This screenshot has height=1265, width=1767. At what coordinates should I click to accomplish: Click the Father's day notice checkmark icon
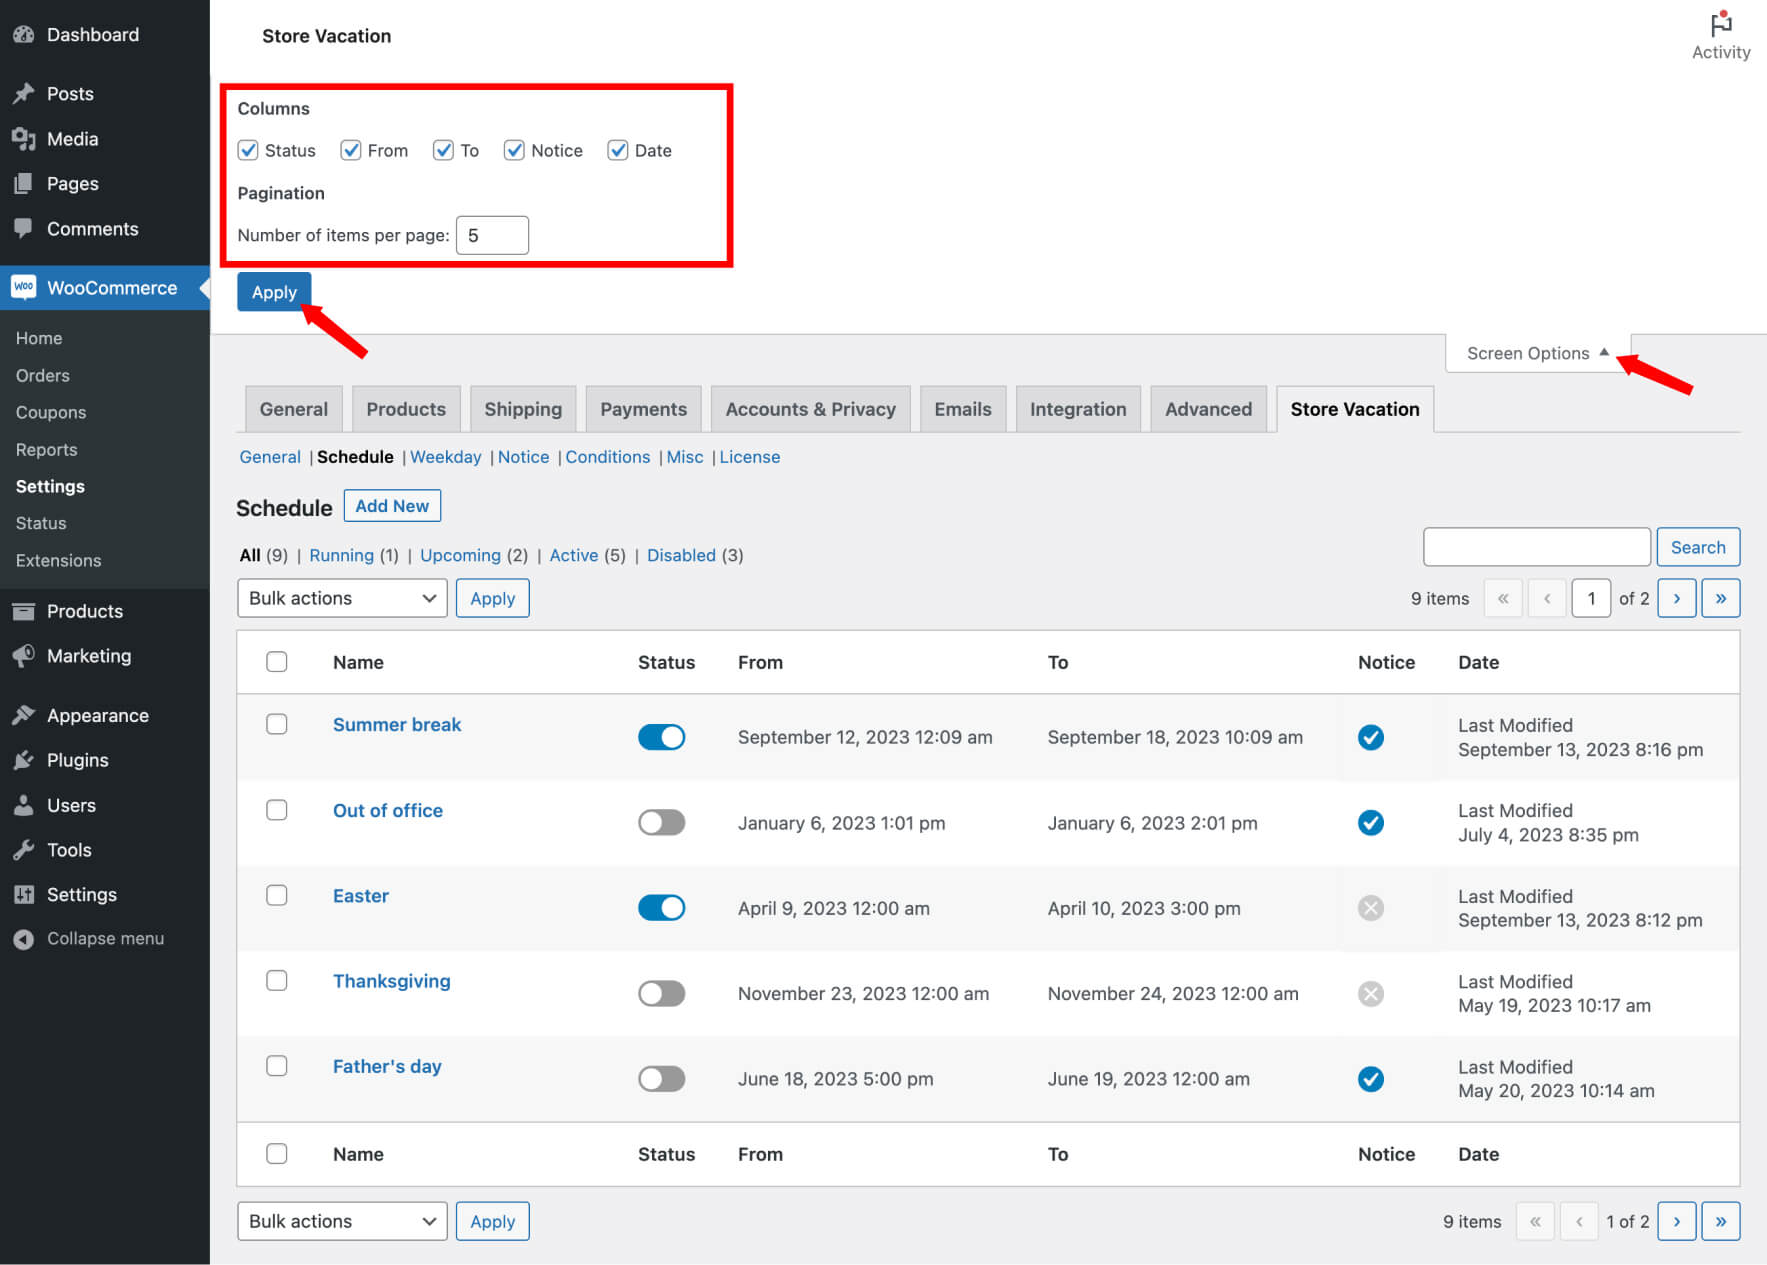pyautogui.click(x=1371, y=1079)
